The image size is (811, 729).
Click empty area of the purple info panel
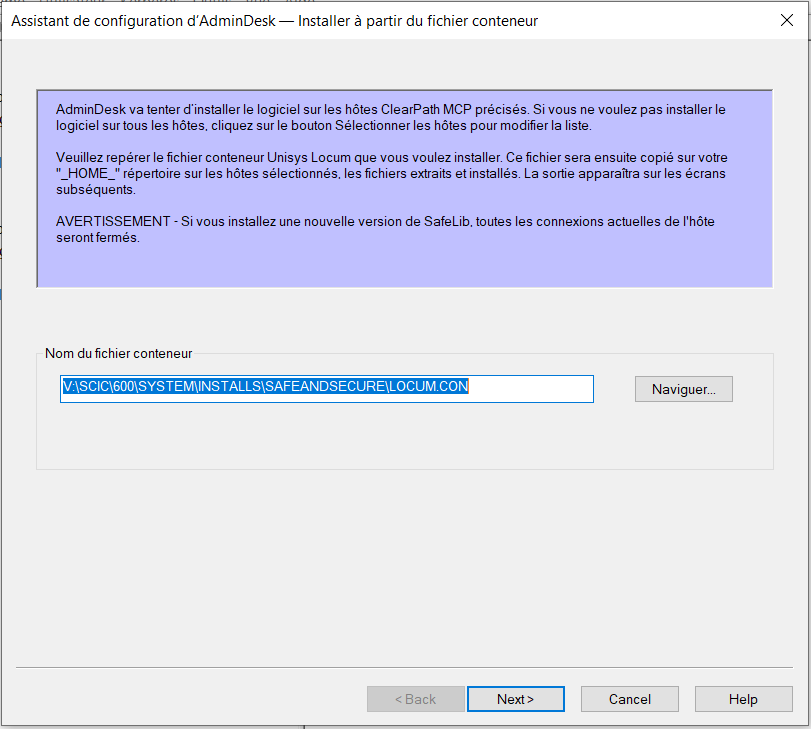click(400, 266)
